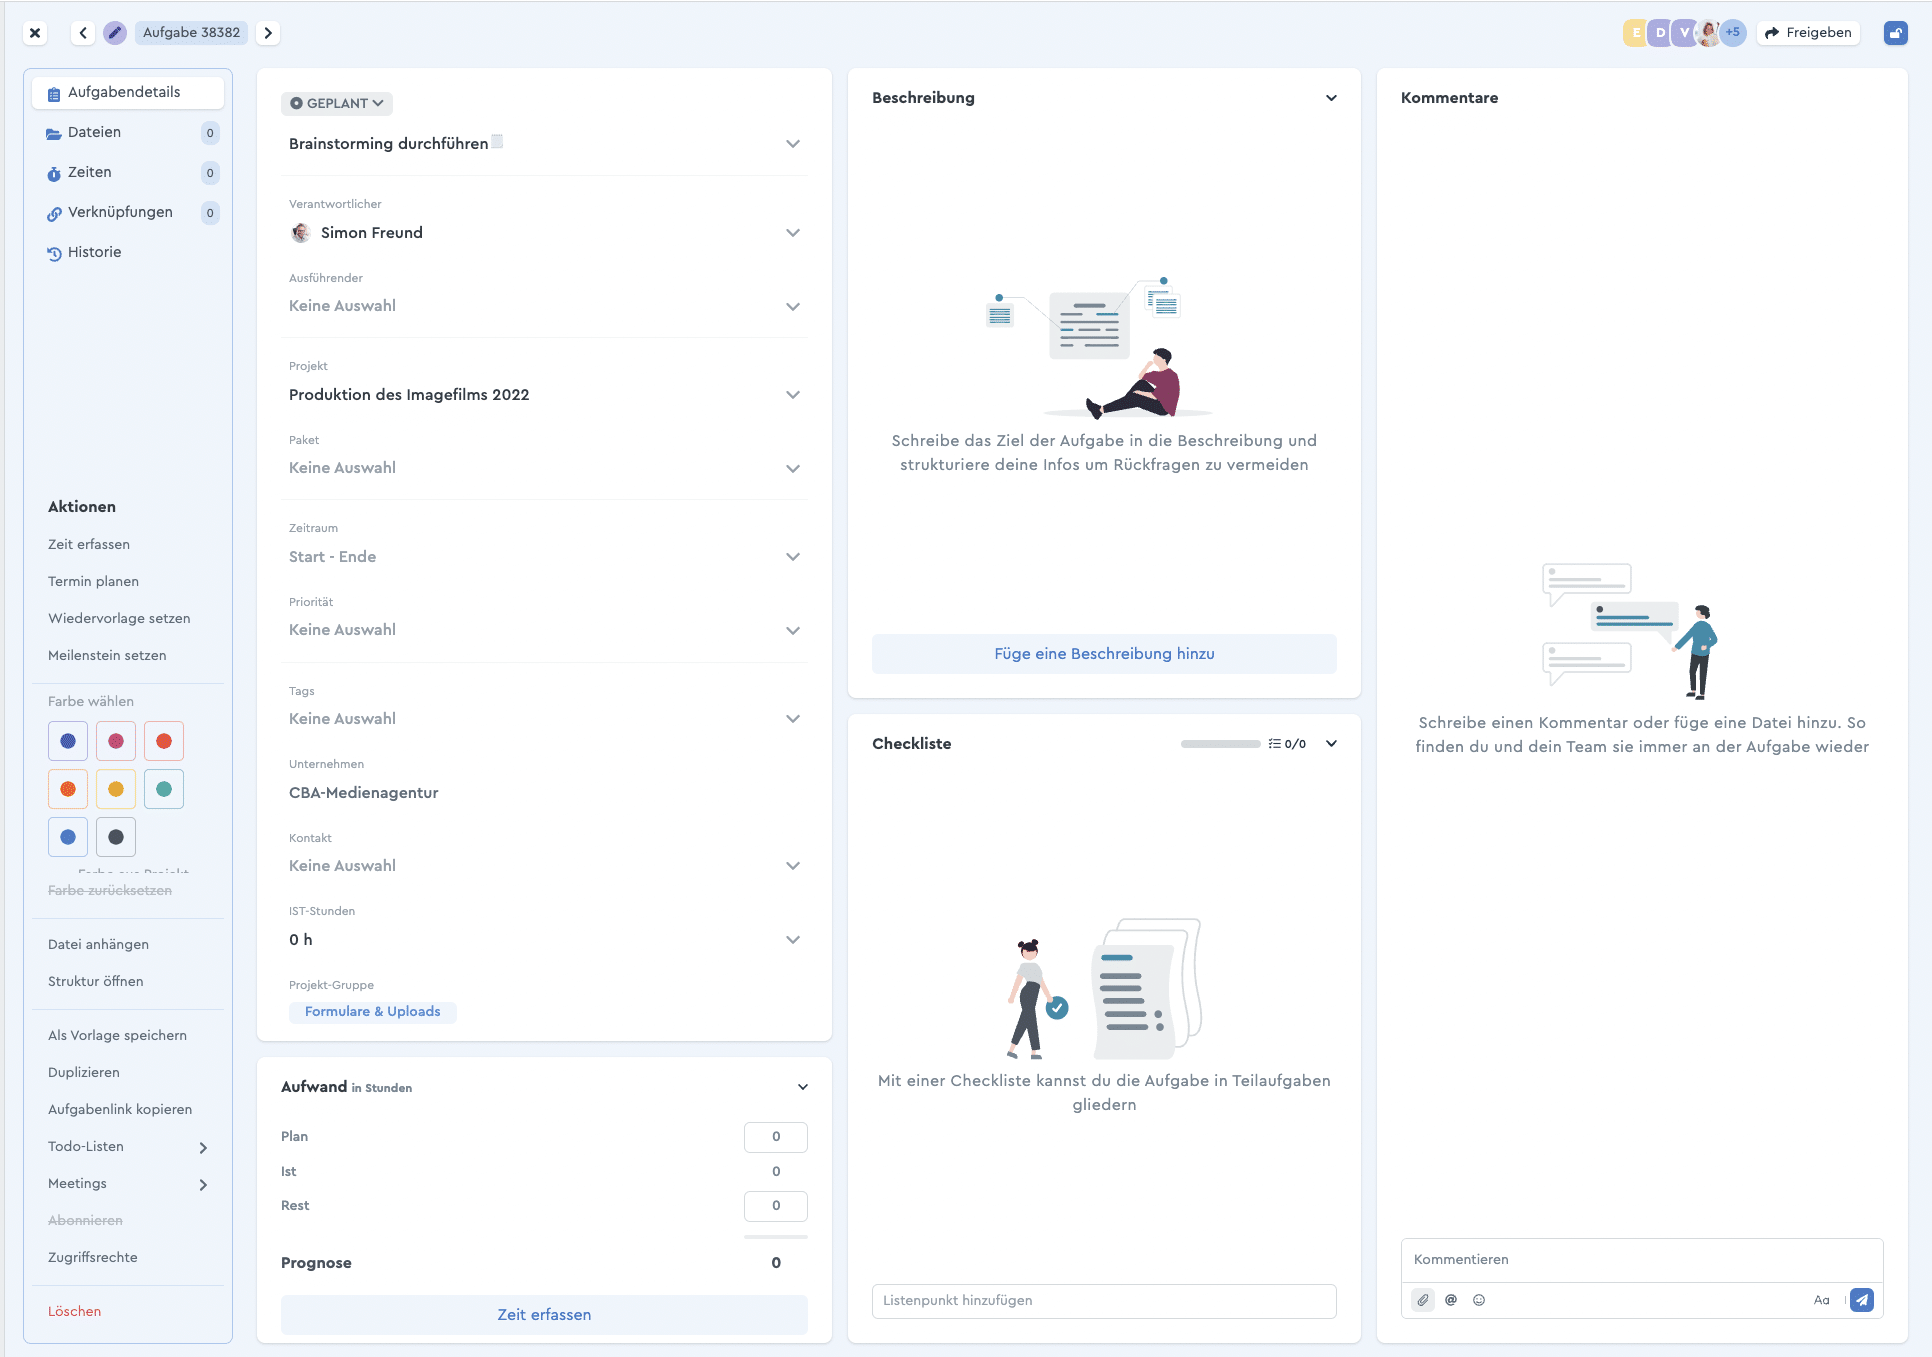This screenshot has width=1932, height=1357.
Task: Click the Listenpunkt hinzufügen field
Action: click(x=1104, y=1301)
